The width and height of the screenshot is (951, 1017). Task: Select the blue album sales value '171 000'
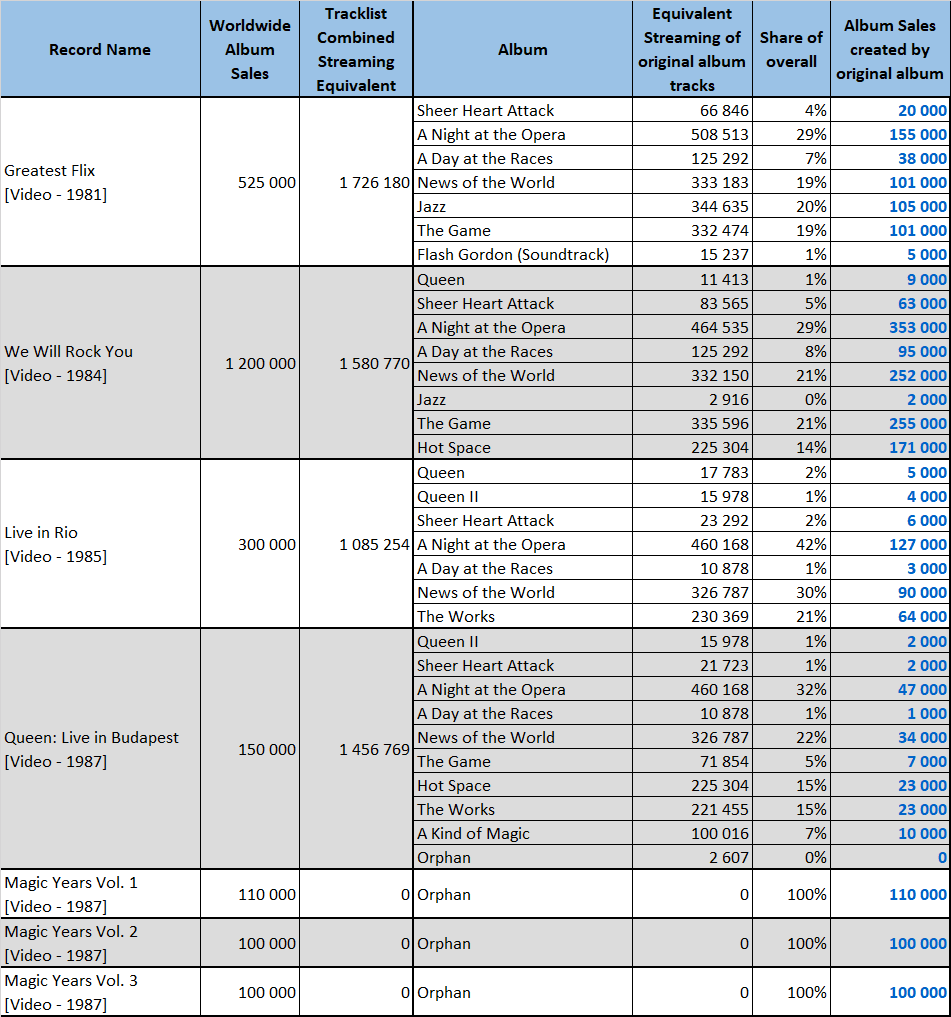point(918,448)
